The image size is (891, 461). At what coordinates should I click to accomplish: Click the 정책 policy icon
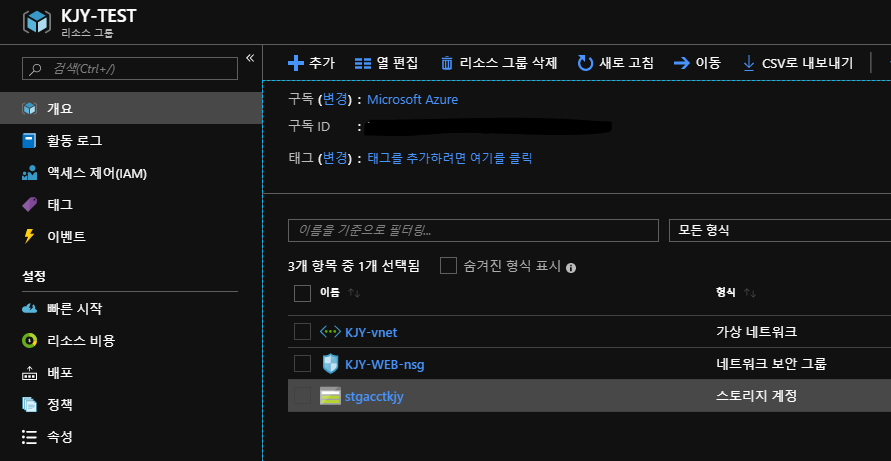(x=29, y=405)
